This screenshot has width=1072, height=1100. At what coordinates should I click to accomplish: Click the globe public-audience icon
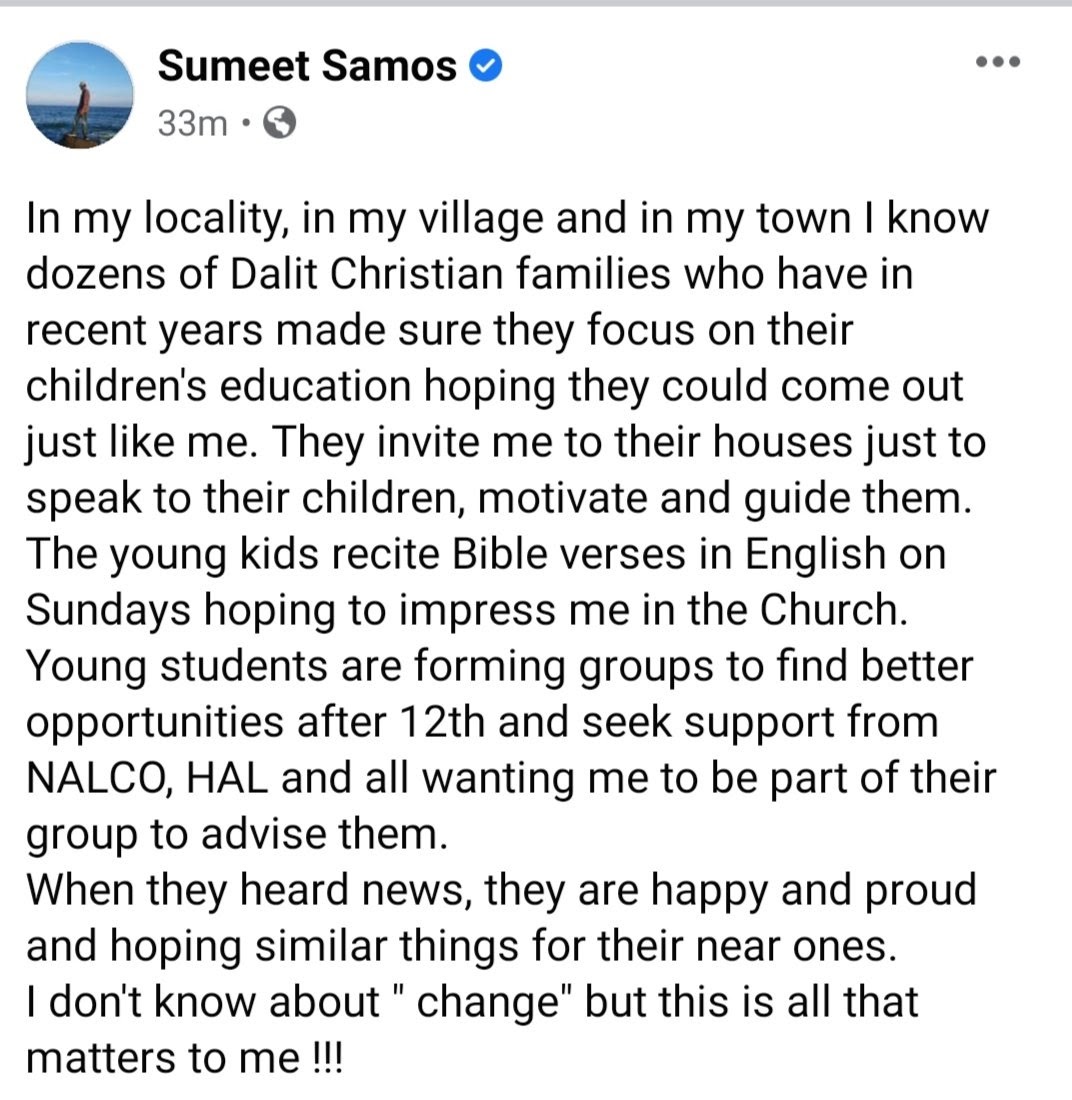pyautogui.click(x=278, y=124)
